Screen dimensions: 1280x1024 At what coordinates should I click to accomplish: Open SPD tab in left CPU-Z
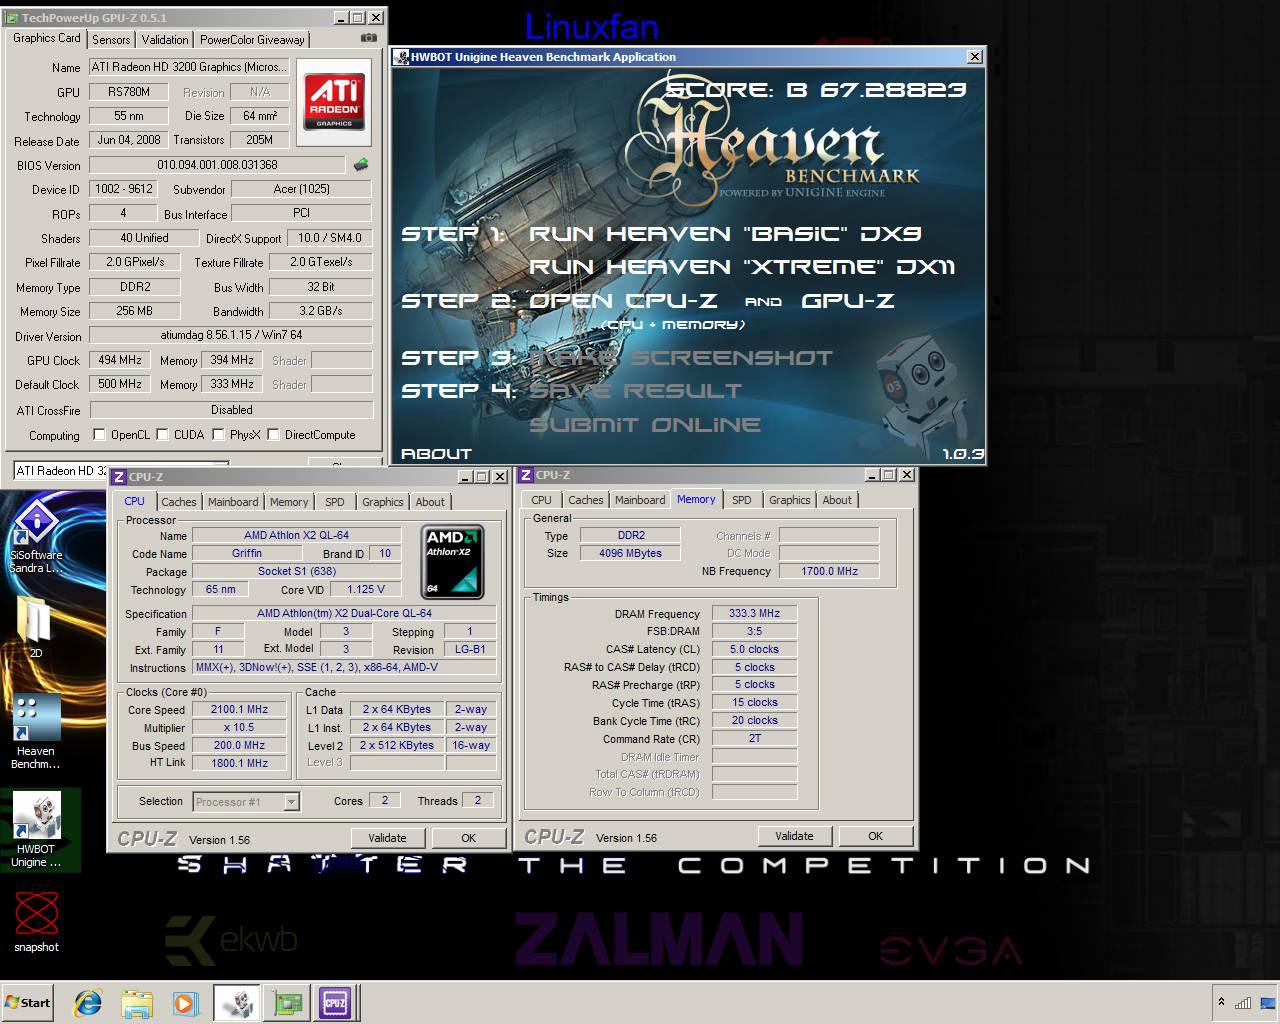(335, 502)
